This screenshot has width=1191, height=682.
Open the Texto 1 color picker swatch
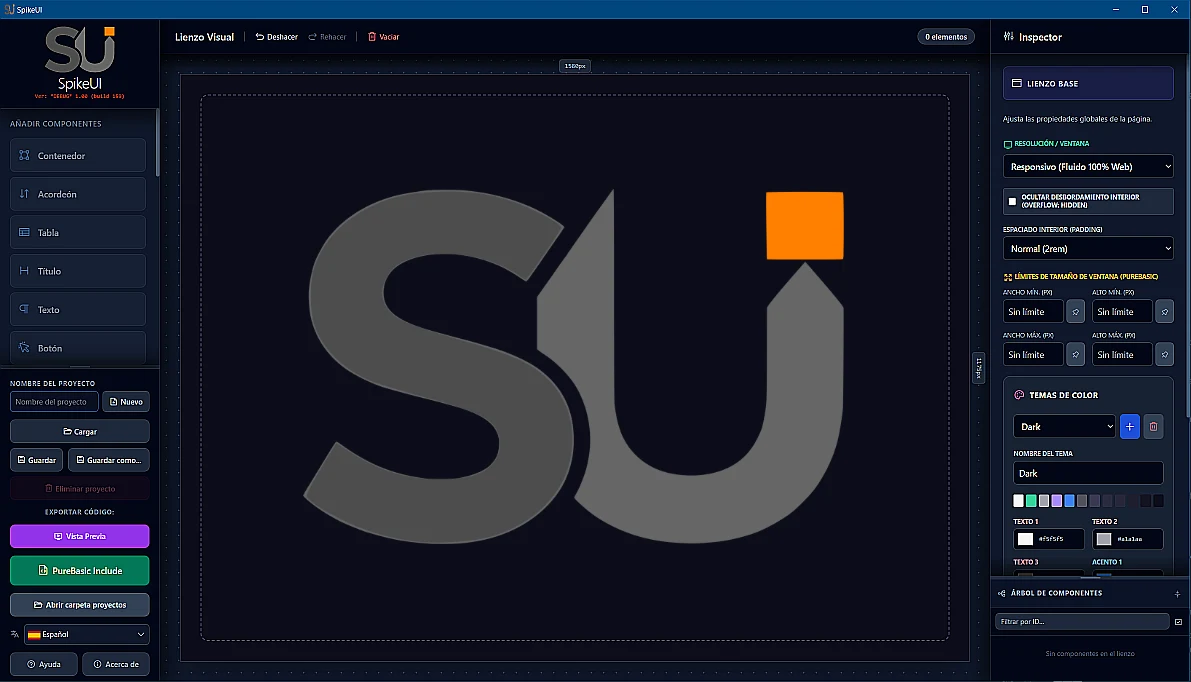click(x=1025, y=539)
